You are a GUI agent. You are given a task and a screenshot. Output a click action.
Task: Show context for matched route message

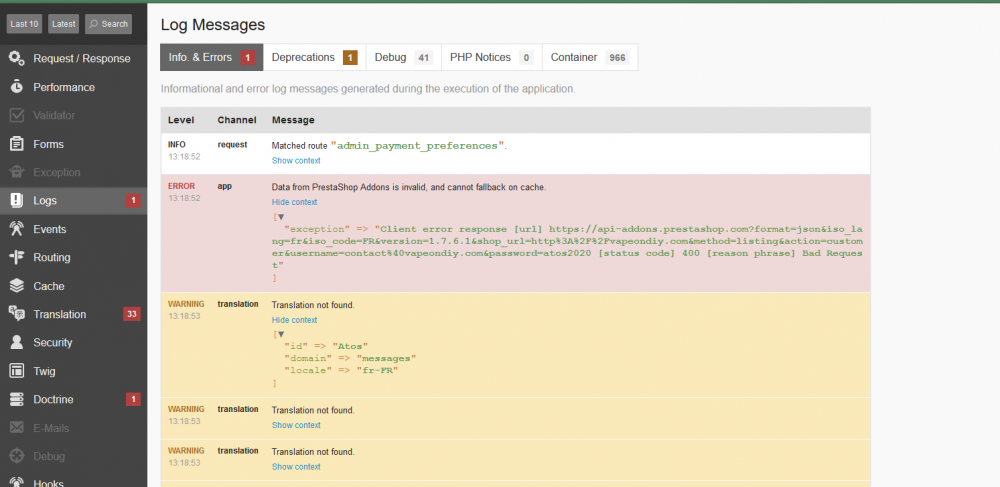296,161
